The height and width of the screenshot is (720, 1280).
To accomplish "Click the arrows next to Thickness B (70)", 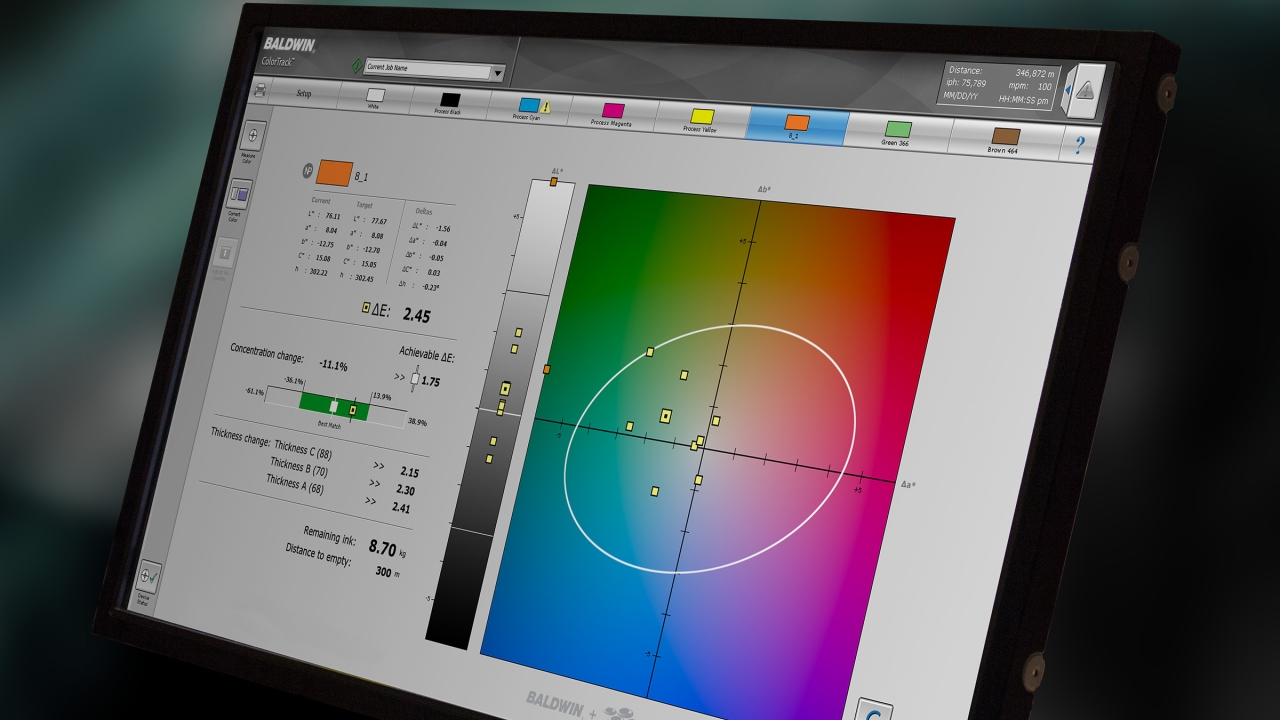I will [375, 484].
